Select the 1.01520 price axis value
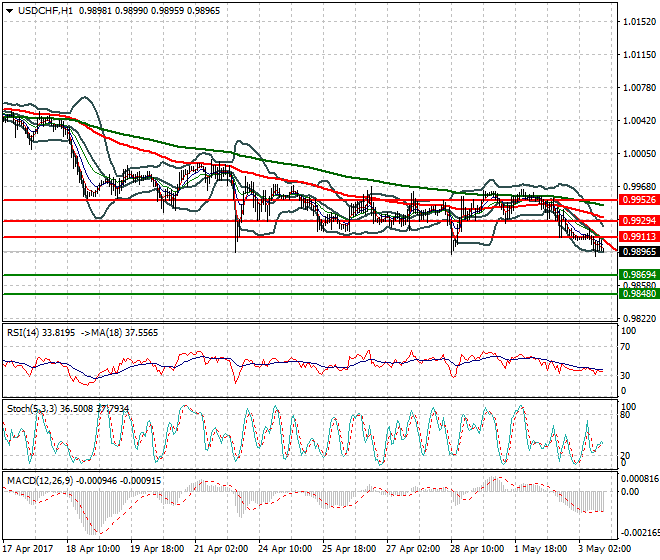This screenshot has height=560, width=660. (x=639, y=21)
